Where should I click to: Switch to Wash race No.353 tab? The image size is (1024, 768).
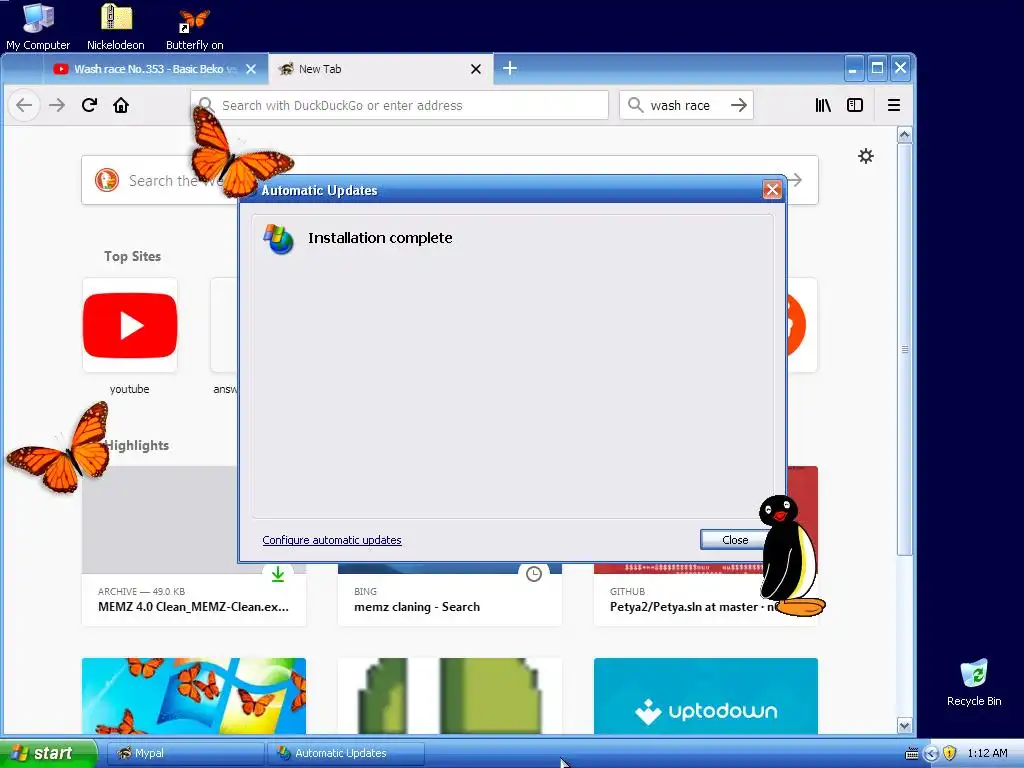click(155, 69)
